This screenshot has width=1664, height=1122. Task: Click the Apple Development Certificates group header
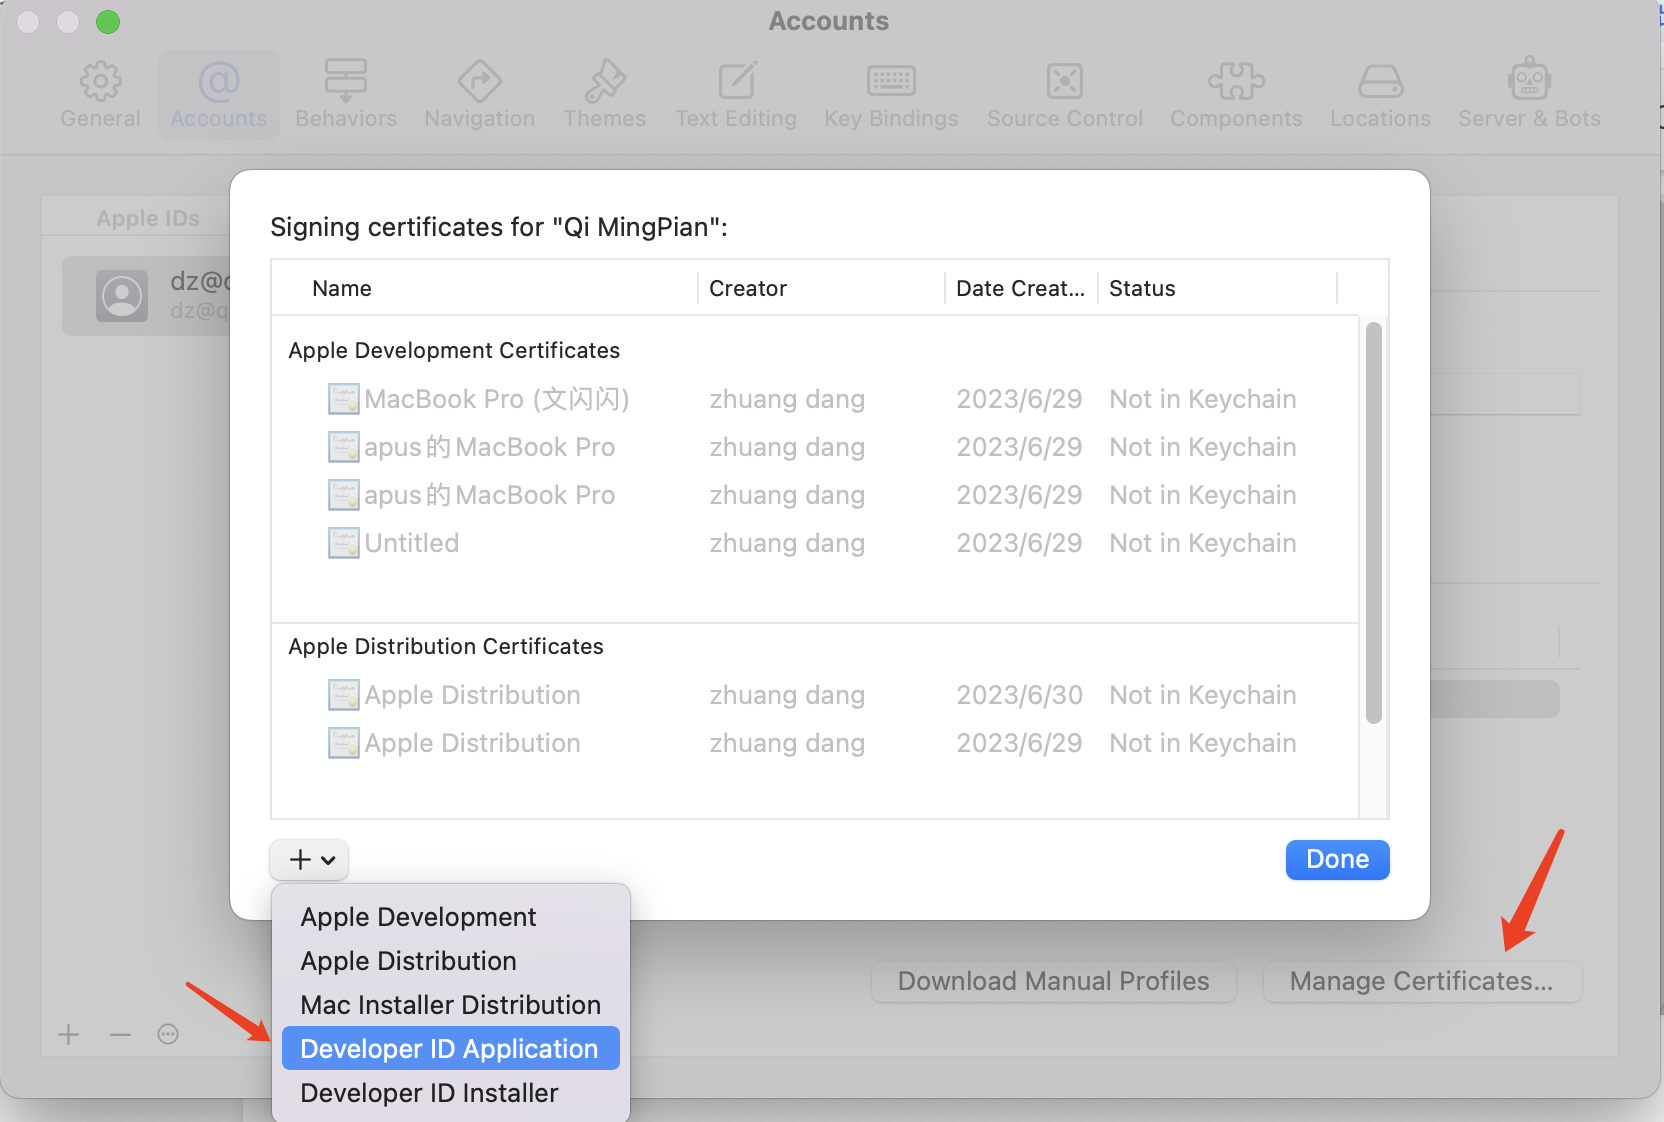[x=454, y=350]
